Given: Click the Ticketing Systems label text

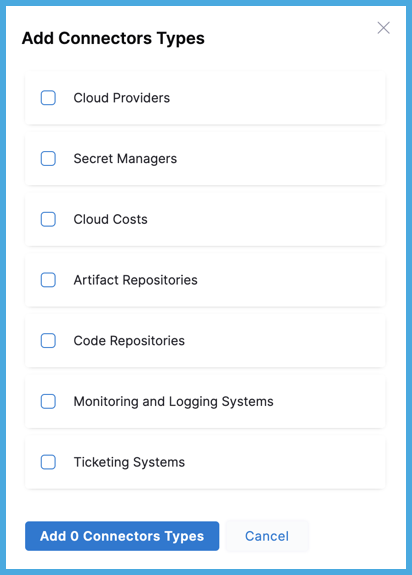Looking at the screenshot, I should click(129, 462).
